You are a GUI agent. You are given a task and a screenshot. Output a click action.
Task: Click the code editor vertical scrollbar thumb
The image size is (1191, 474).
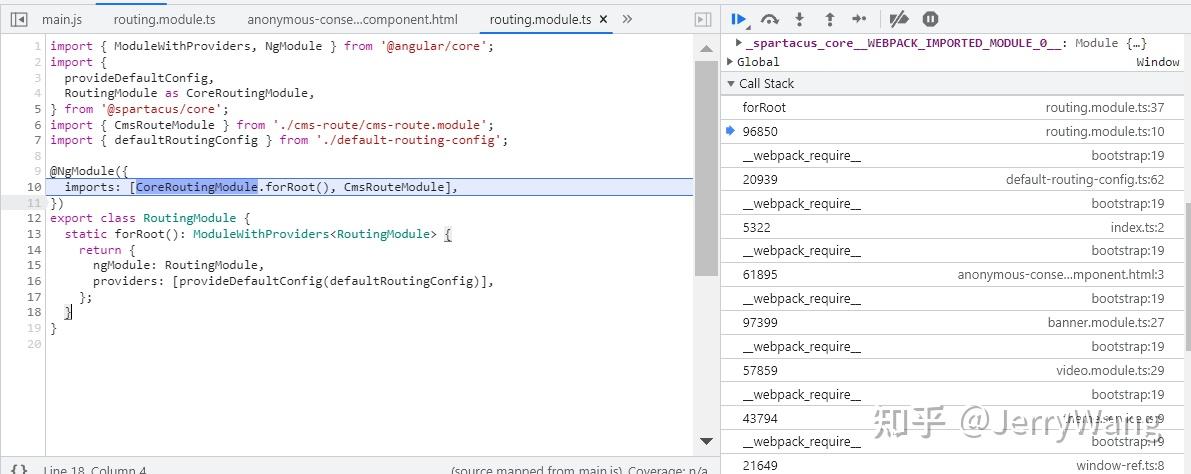pyautogui.click(x=706, y=168)
